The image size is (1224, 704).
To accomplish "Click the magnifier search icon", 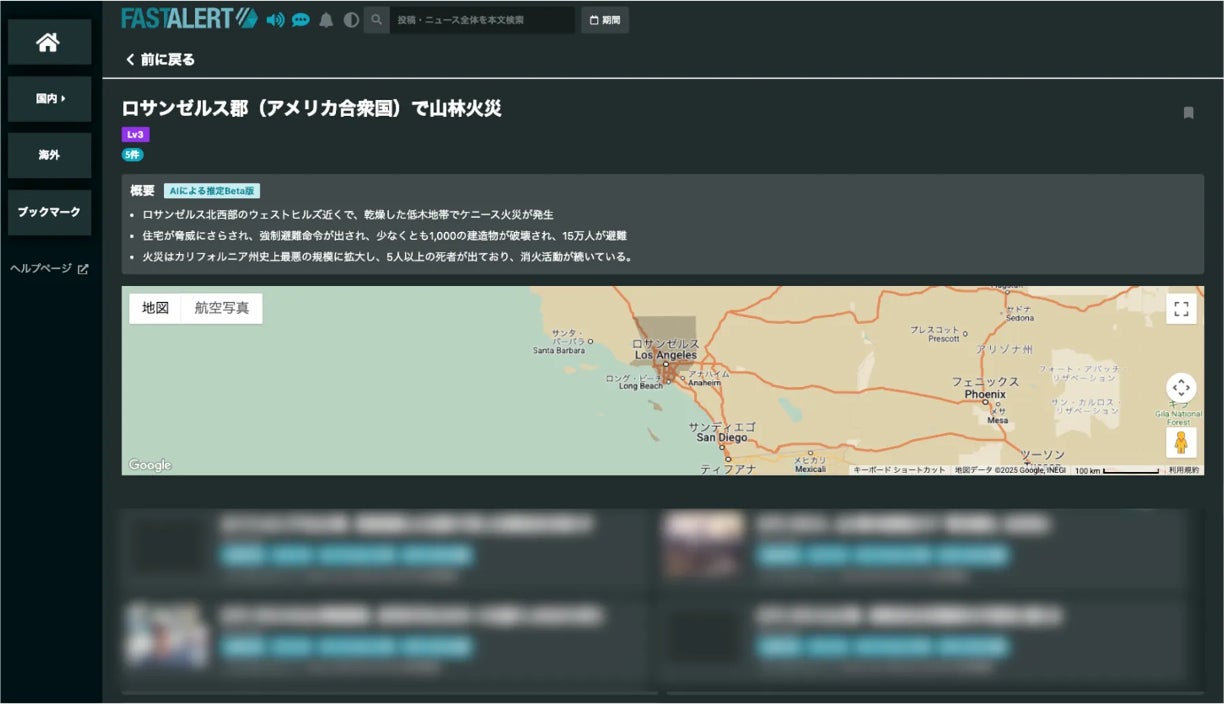I will 377,20.
